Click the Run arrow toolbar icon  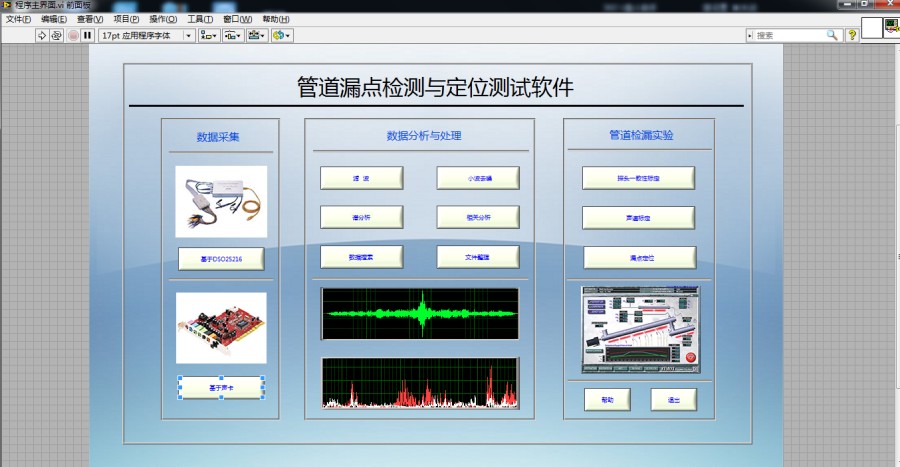coord(42,35)
